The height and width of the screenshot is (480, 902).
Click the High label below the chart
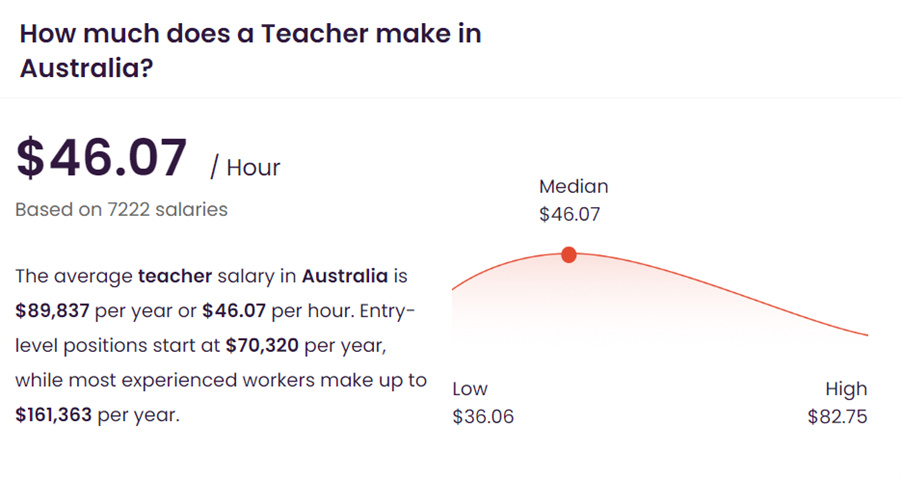pyautogui.click(x=846, y=390)
